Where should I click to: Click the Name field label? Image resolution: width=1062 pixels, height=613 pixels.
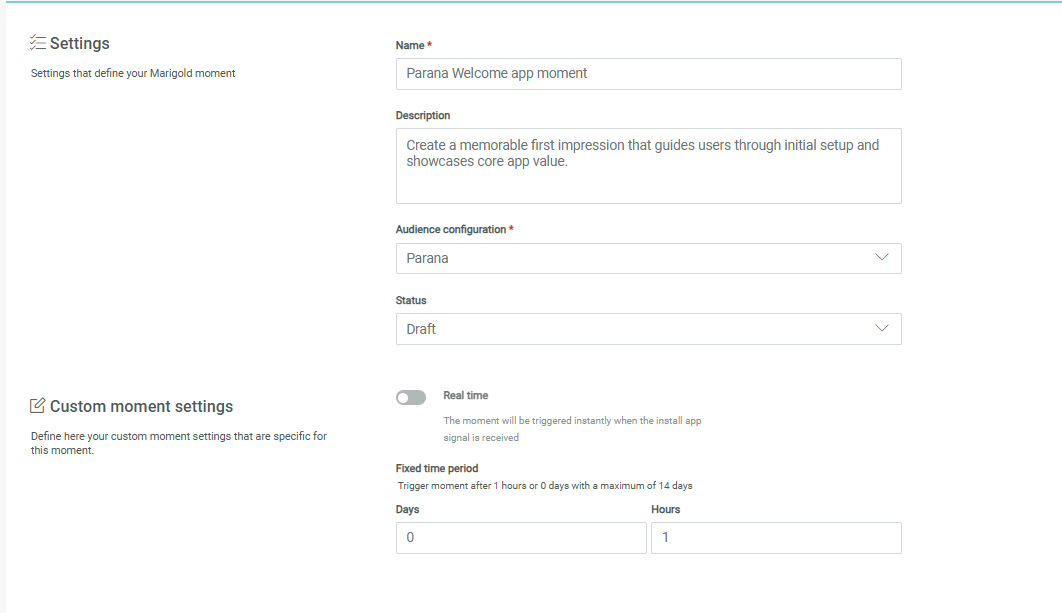(411, 46)
